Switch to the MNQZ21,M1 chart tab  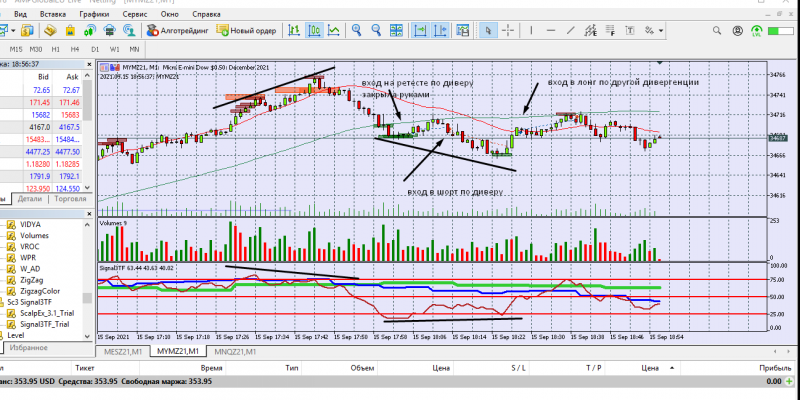point(235,352)
